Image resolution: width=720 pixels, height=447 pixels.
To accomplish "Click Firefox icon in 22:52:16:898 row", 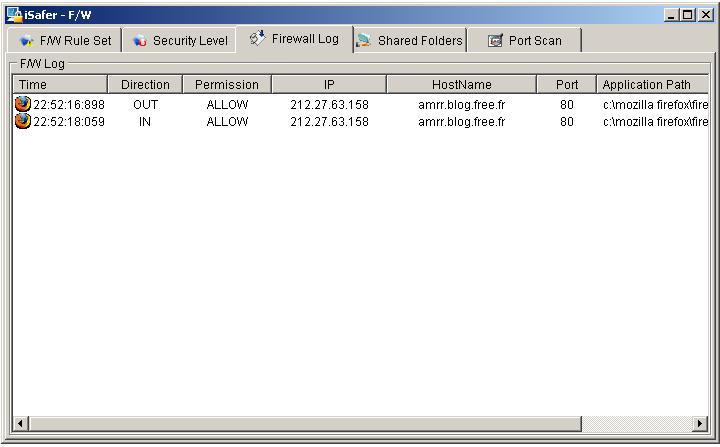I will tap(22, 104).
